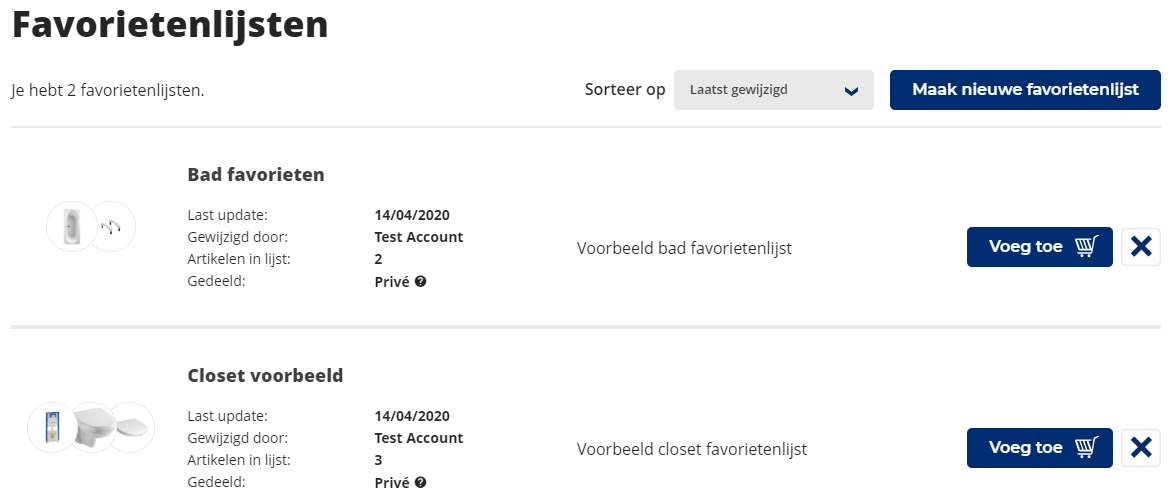Viewport: 1171px width, 504px height.
Task: Select the toilet bowl product thumbnail
Action: pyautogui.click(x=92, y=427)
